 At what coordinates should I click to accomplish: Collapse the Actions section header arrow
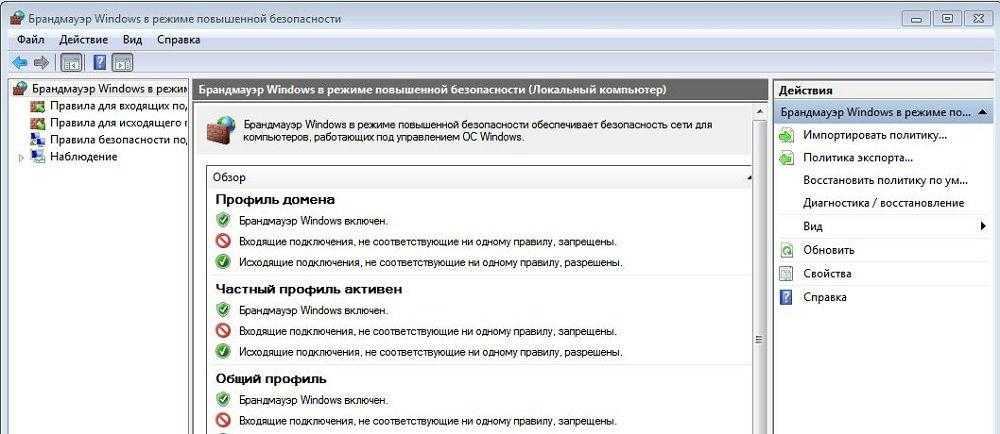[983, 112]
